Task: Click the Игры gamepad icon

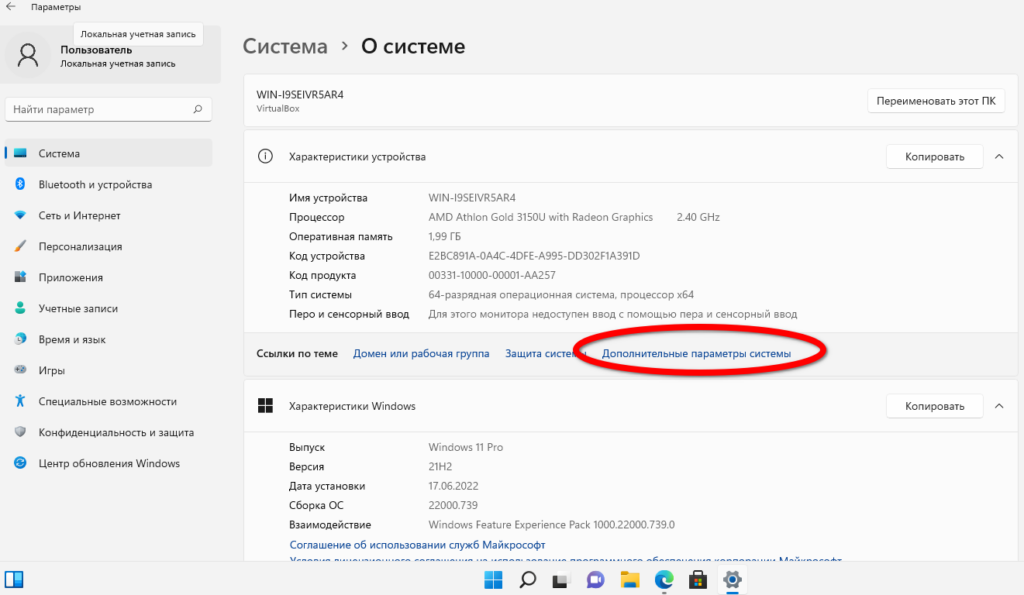Action: point(20,370)
